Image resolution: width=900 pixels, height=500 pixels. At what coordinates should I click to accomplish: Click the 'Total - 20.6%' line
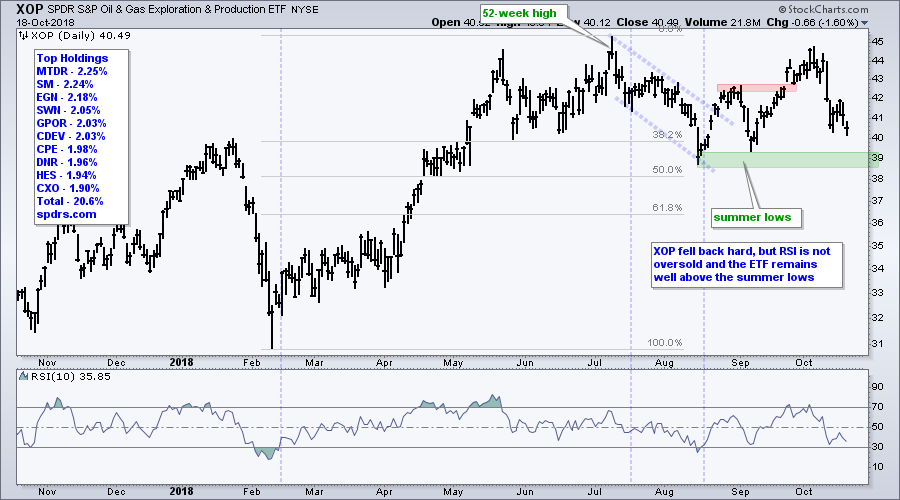[x=70, y=201]
